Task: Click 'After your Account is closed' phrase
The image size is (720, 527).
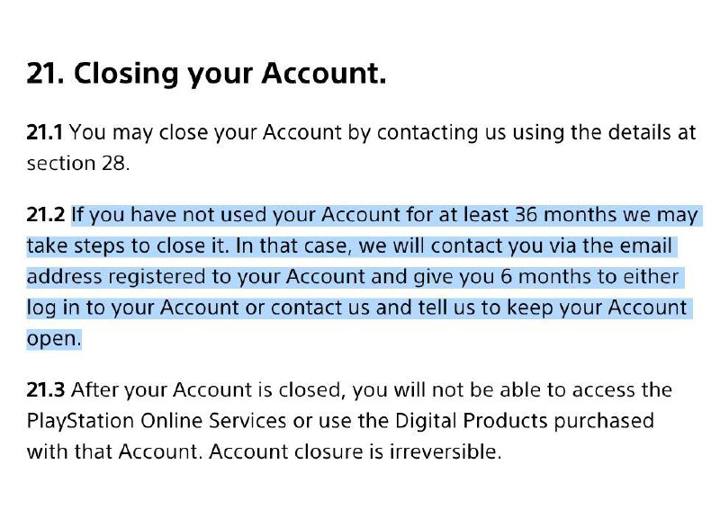Action: tap(207, 391)
